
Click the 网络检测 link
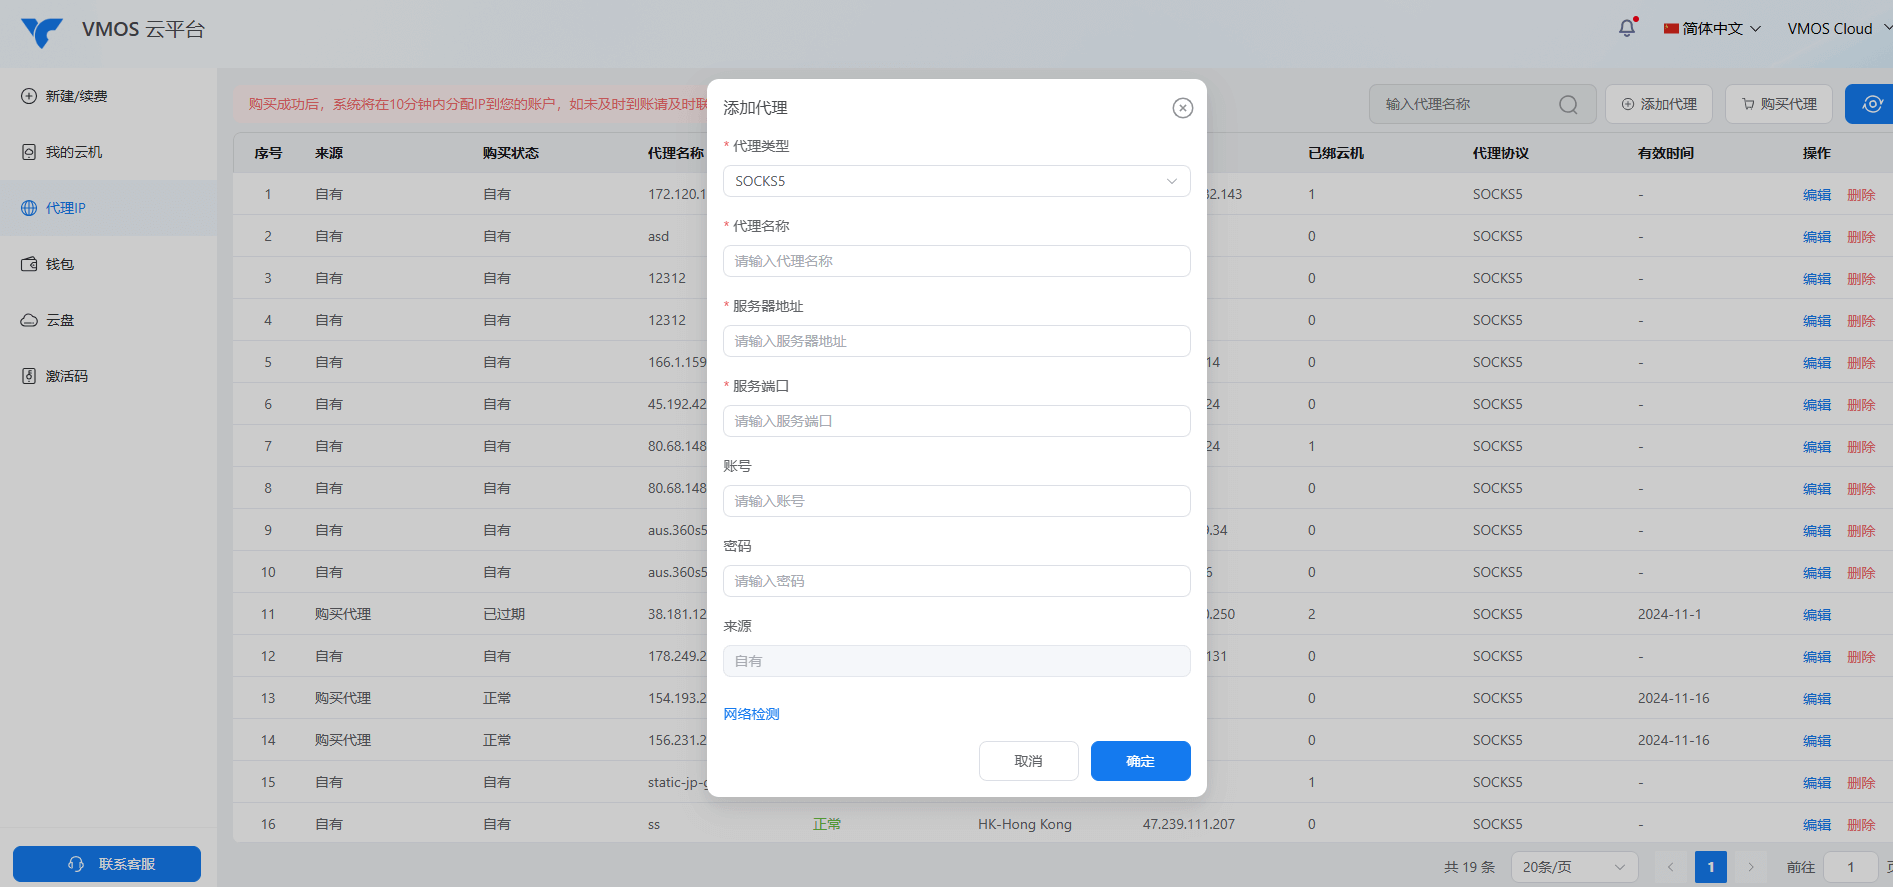[x=751, y=714]
